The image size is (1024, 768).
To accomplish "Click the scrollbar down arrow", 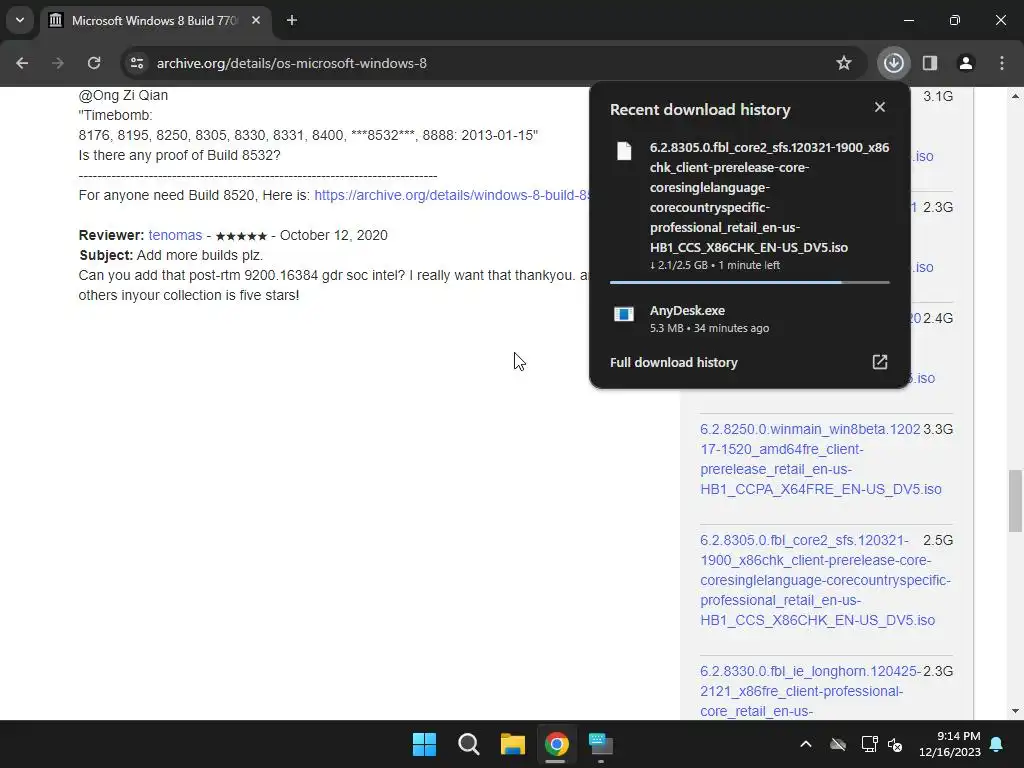I will (x=1015, y=711).
